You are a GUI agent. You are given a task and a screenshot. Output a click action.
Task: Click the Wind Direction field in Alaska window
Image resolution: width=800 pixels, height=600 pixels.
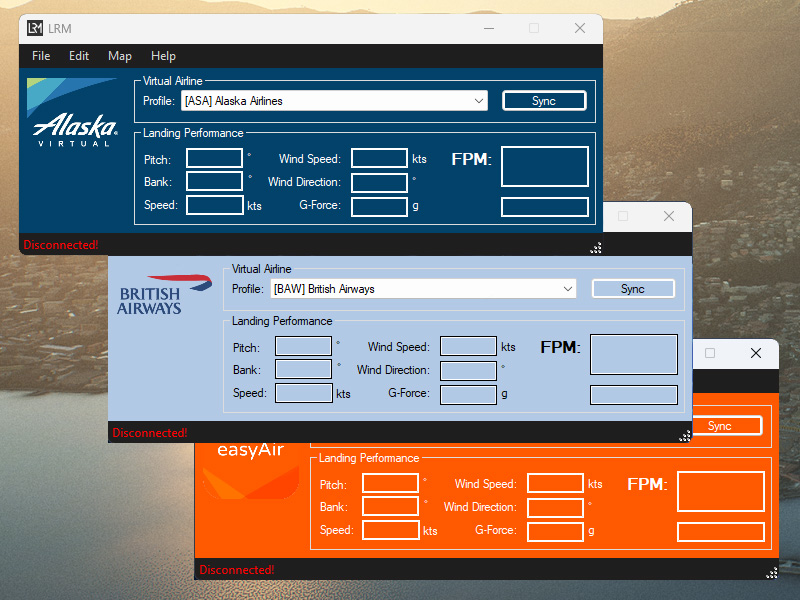379,183
